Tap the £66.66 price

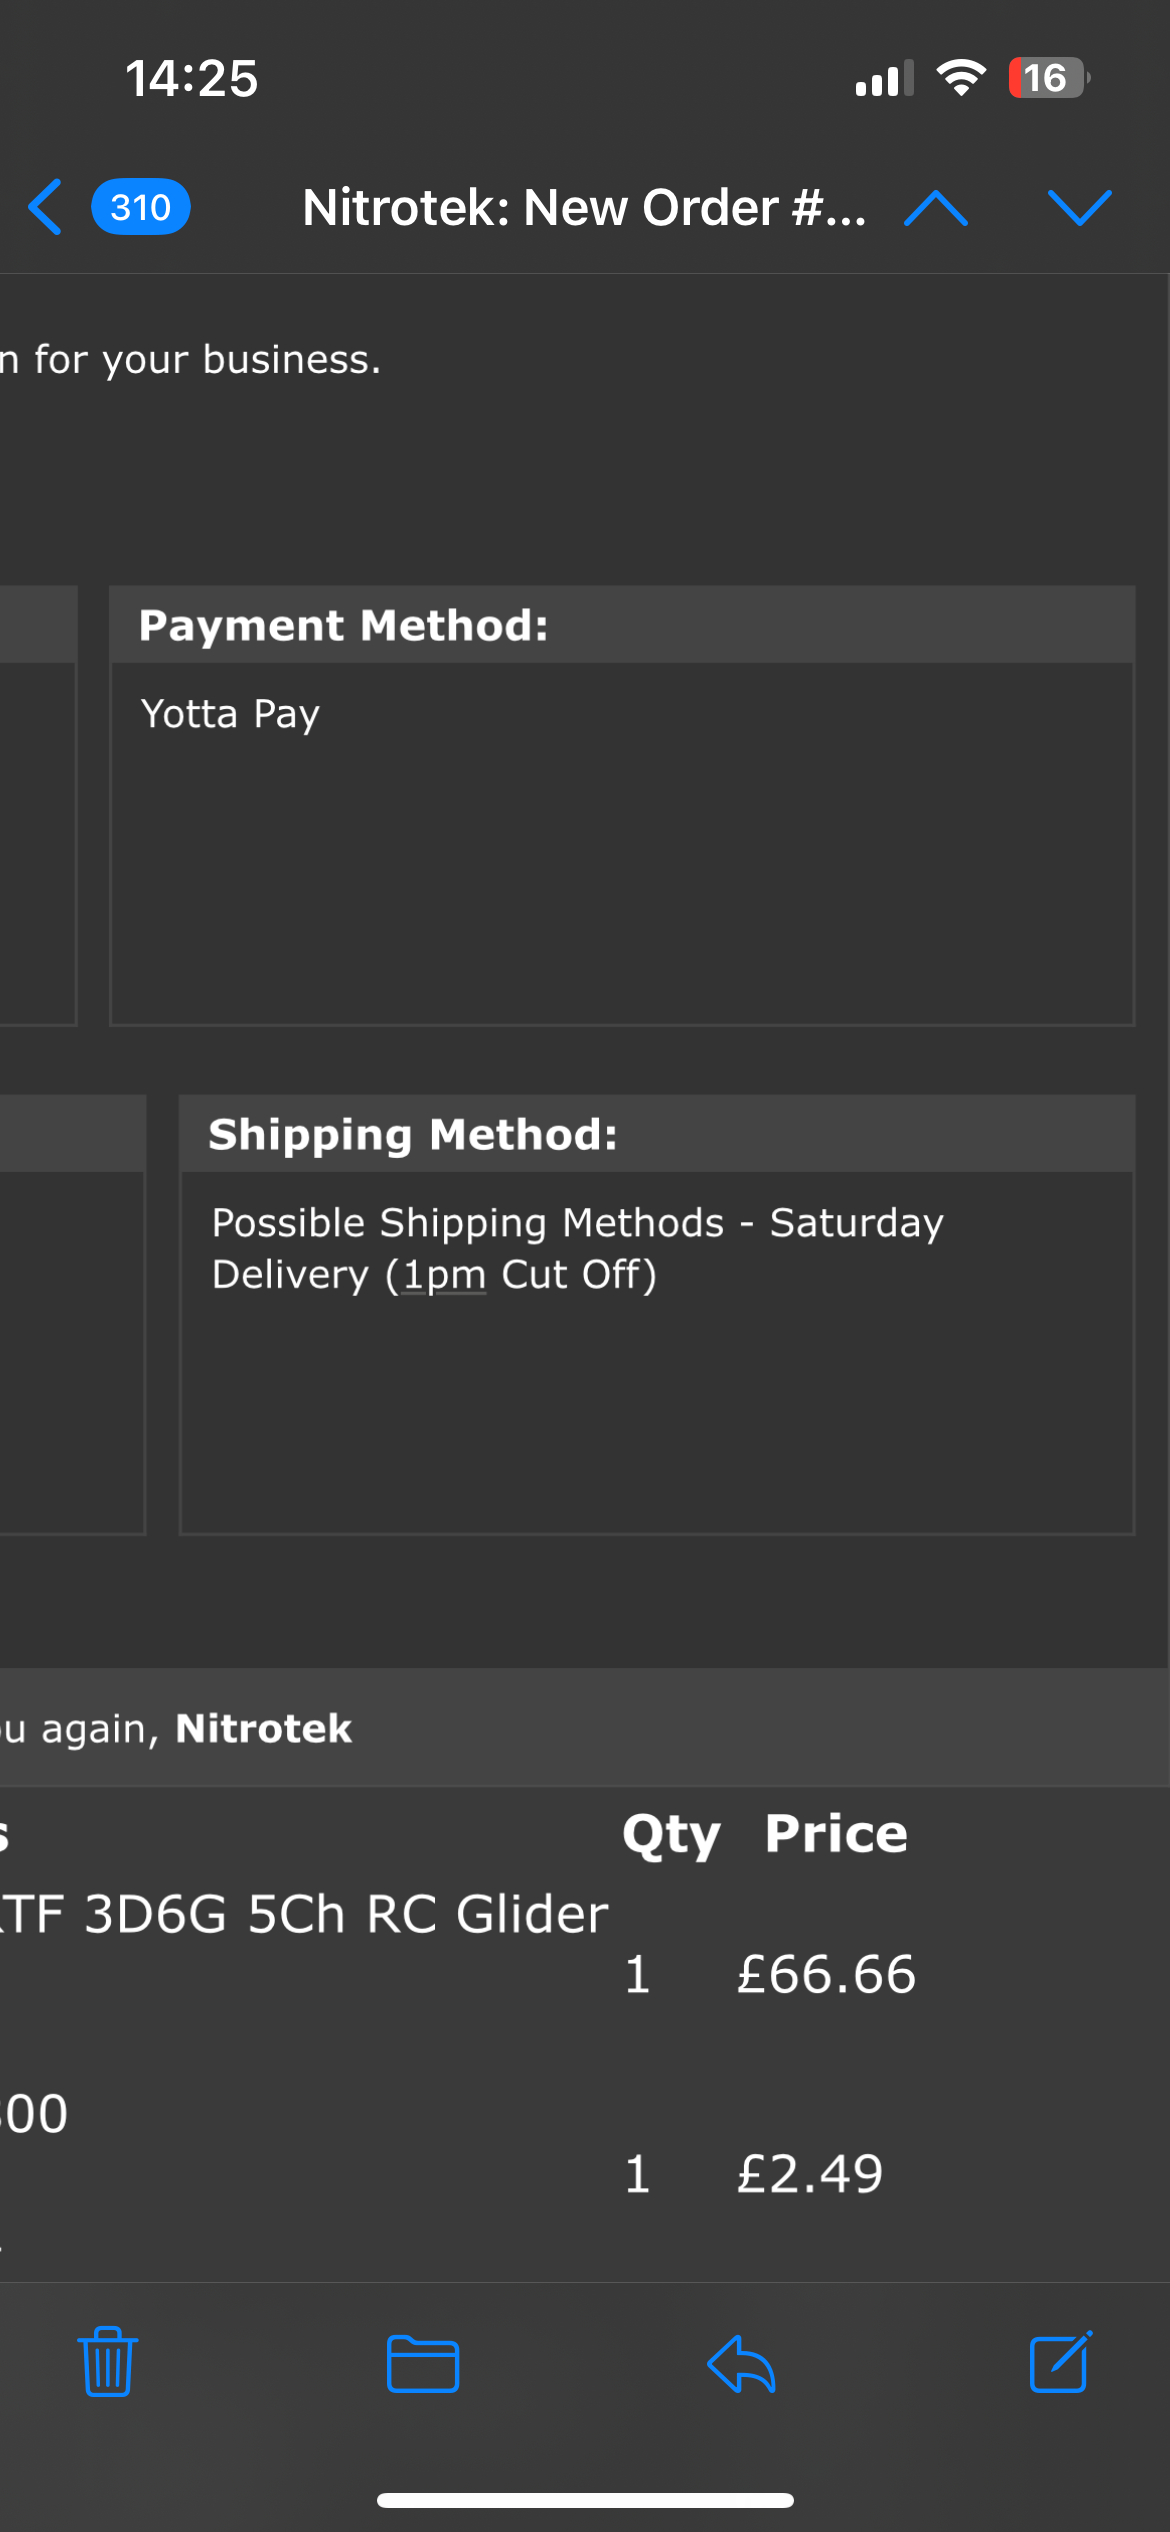tap(826, 1974)
